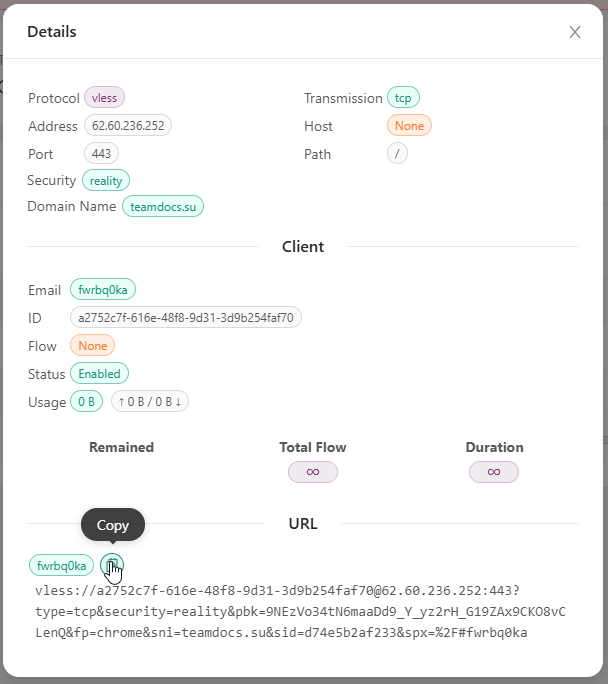
Task: Click the upload/download usage tag
Action: pyautogui.click(x=150, y=402)
